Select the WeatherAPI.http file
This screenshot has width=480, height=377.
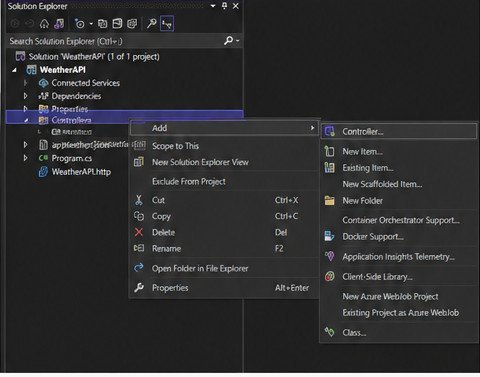pos(81,172)
